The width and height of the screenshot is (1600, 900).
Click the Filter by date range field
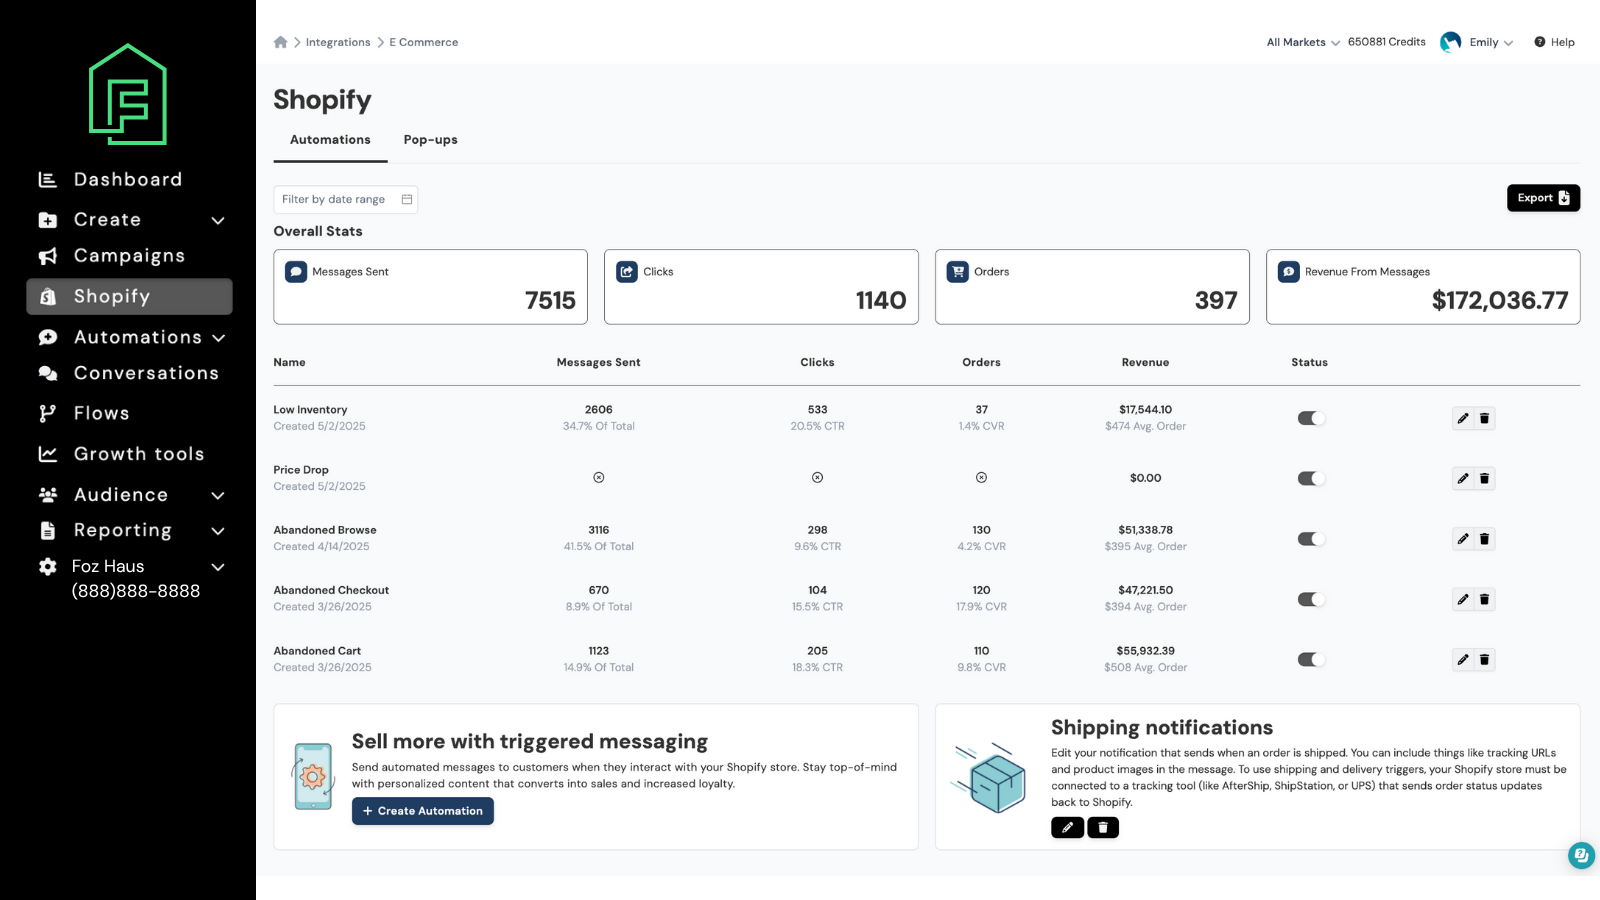pos(346,199)
